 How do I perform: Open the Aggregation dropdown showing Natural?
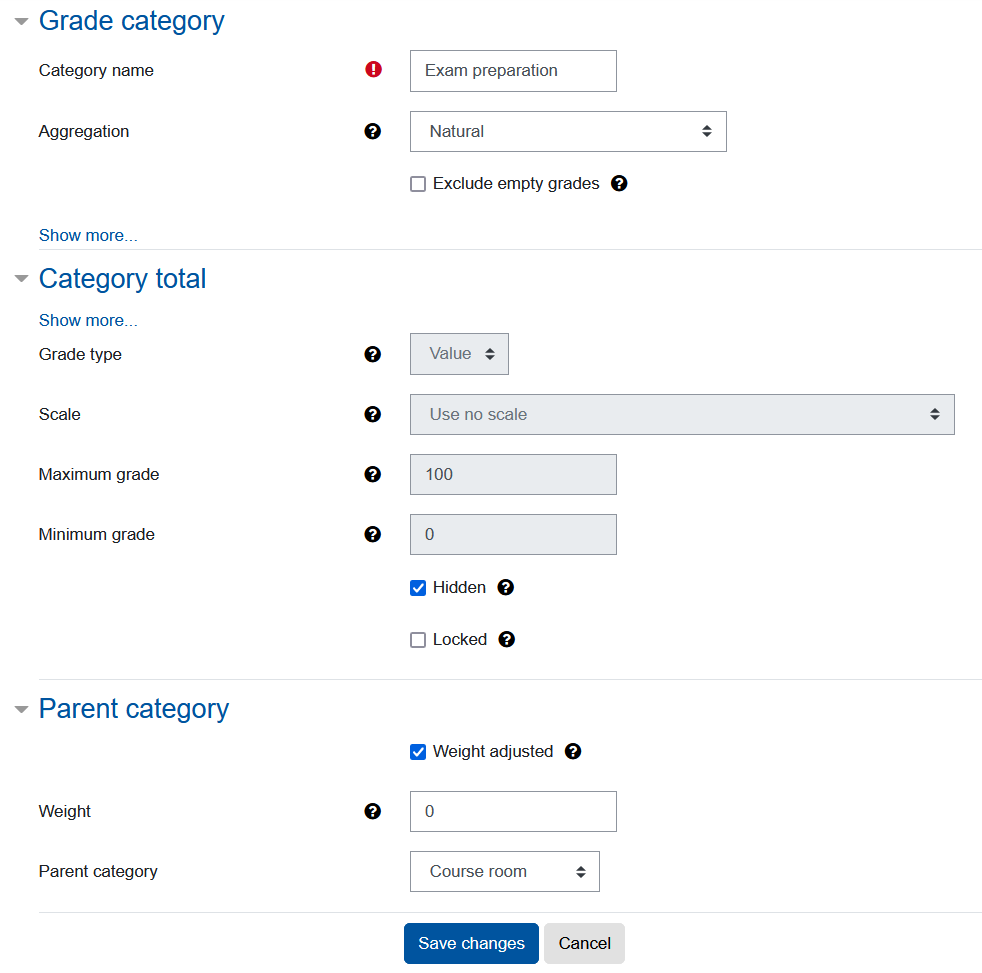(568, 131)
